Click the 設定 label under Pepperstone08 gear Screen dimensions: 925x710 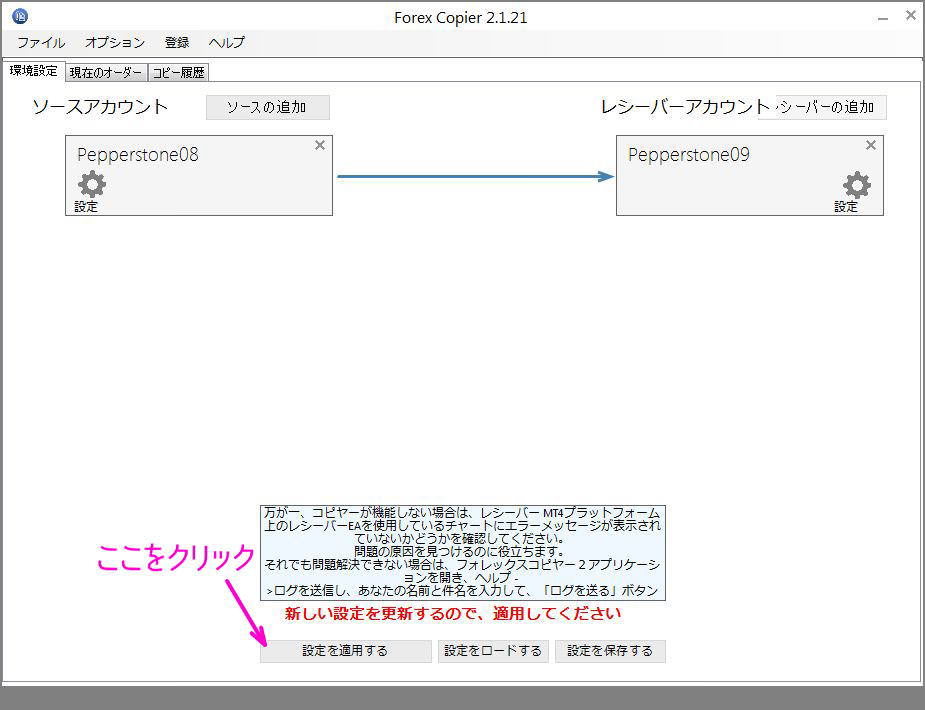click(87, 206)
